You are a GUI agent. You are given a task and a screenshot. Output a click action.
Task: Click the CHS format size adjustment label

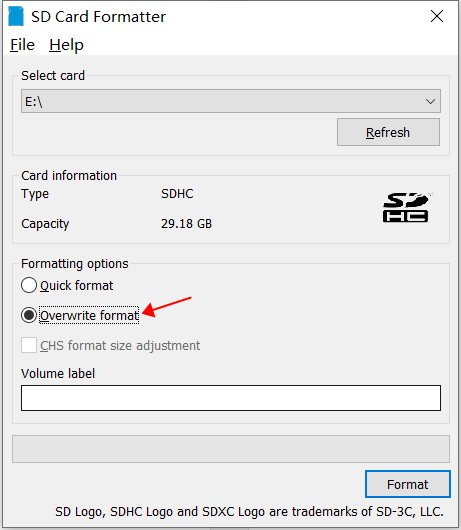pyautogui.click(x=120, y=346)
